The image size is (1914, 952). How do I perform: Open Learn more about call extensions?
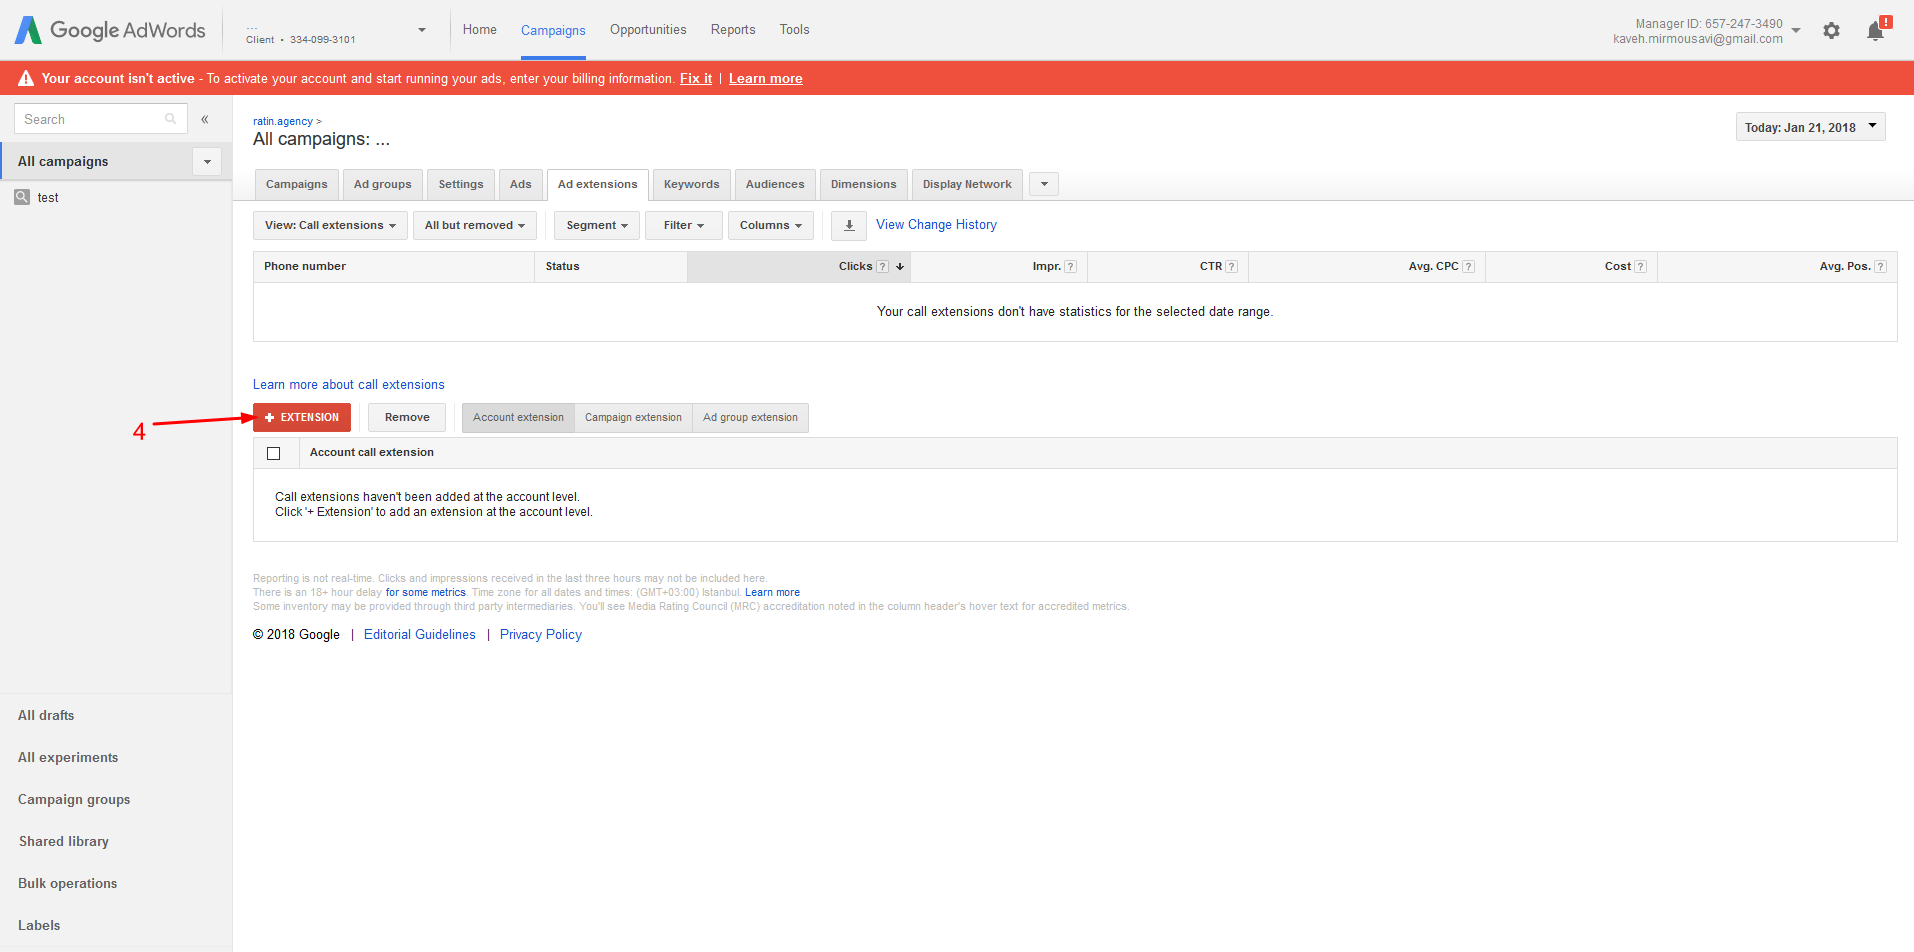[349, 385]
